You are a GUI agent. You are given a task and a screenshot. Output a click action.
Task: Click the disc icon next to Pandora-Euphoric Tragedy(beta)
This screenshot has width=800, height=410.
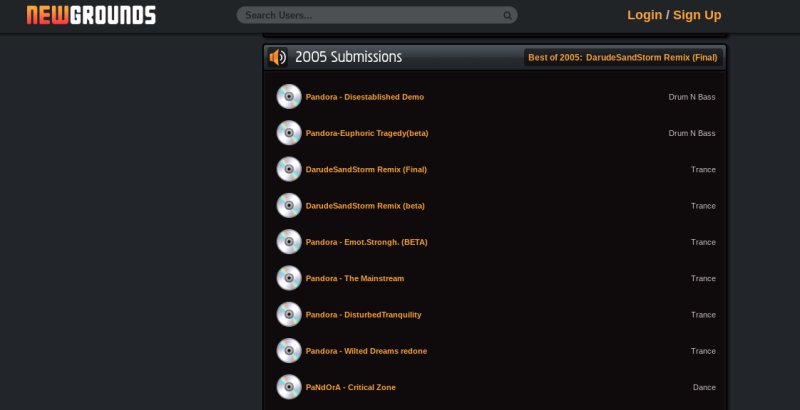coord(289,133)
